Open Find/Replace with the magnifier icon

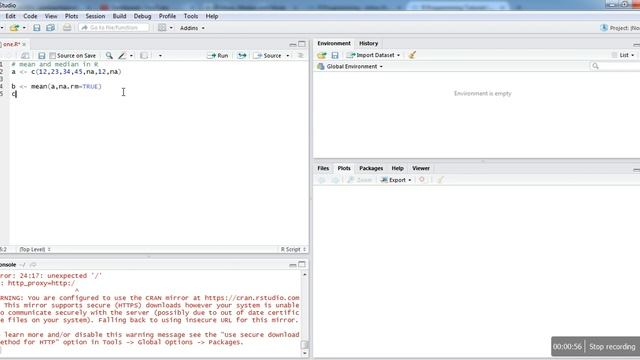point(109,56)
